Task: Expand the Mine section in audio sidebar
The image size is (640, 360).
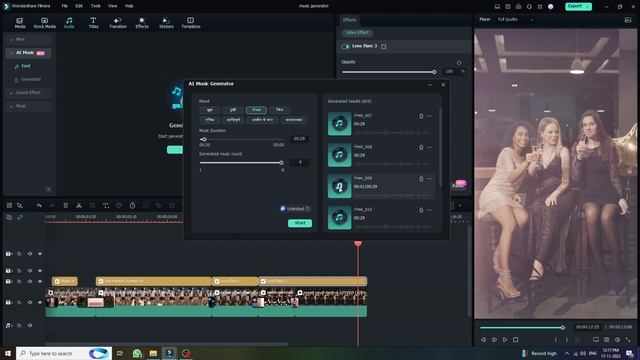Action: tap(11, 40)
